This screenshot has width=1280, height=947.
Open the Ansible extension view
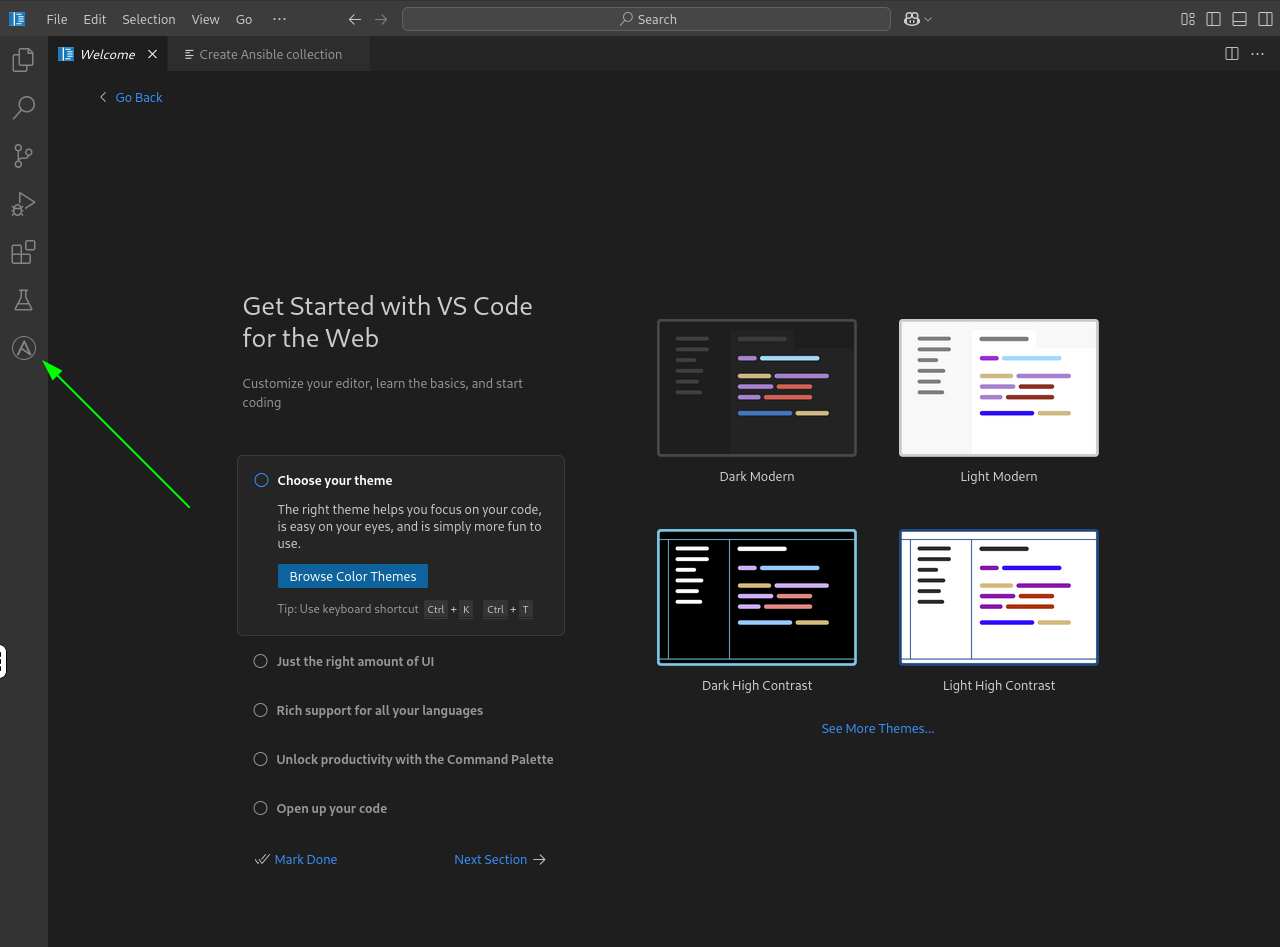pos(23,348)
